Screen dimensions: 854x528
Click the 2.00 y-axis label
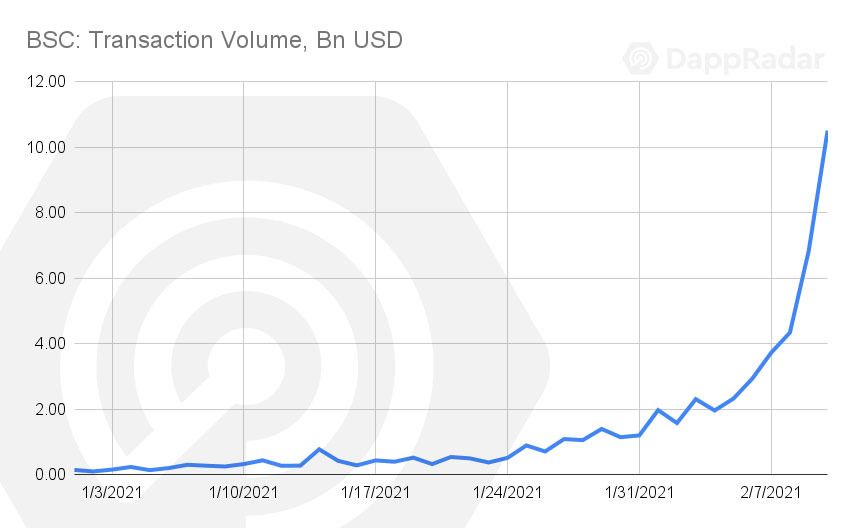[x=48, y=409]
